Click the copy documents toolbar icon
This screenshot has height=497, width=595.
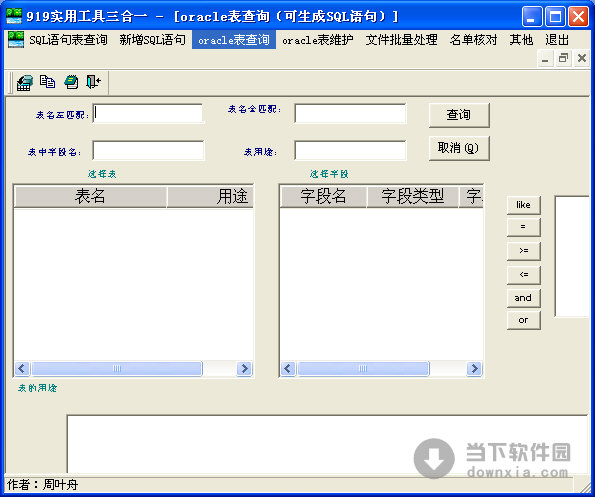click(x=47, y=82)
